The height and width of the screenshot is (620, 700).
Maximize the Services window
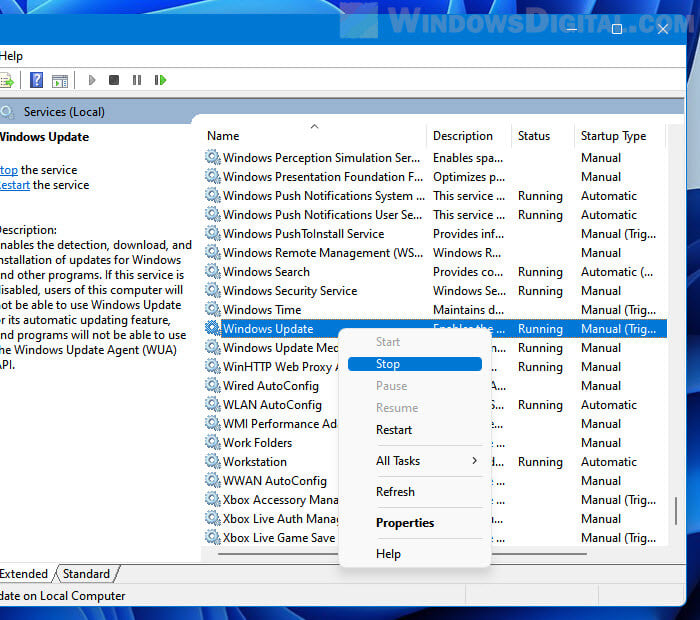click(x=617, y=29)
